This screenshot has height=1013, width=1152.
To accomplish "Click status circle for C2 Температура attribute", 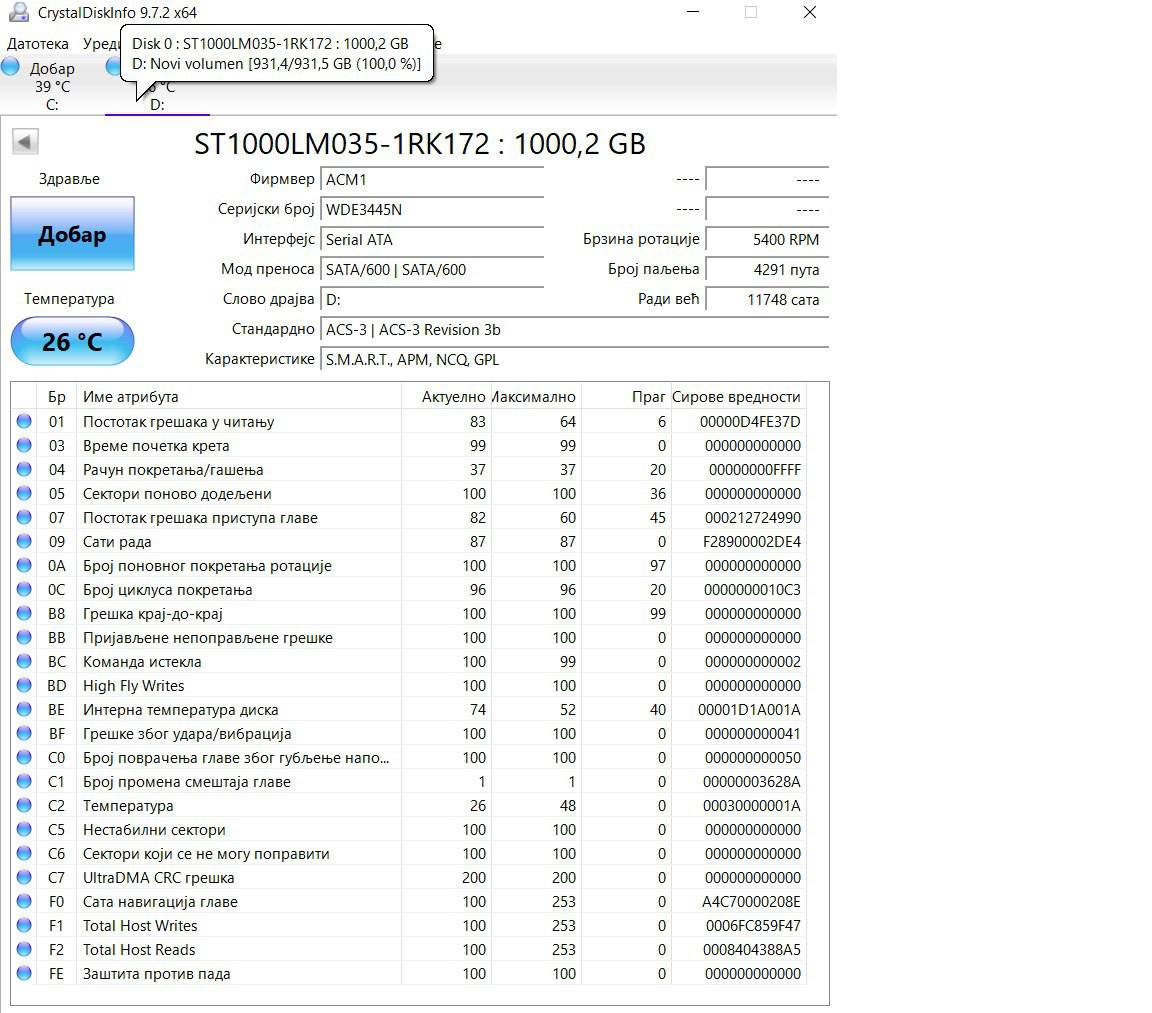I will (x=22, y=805).
